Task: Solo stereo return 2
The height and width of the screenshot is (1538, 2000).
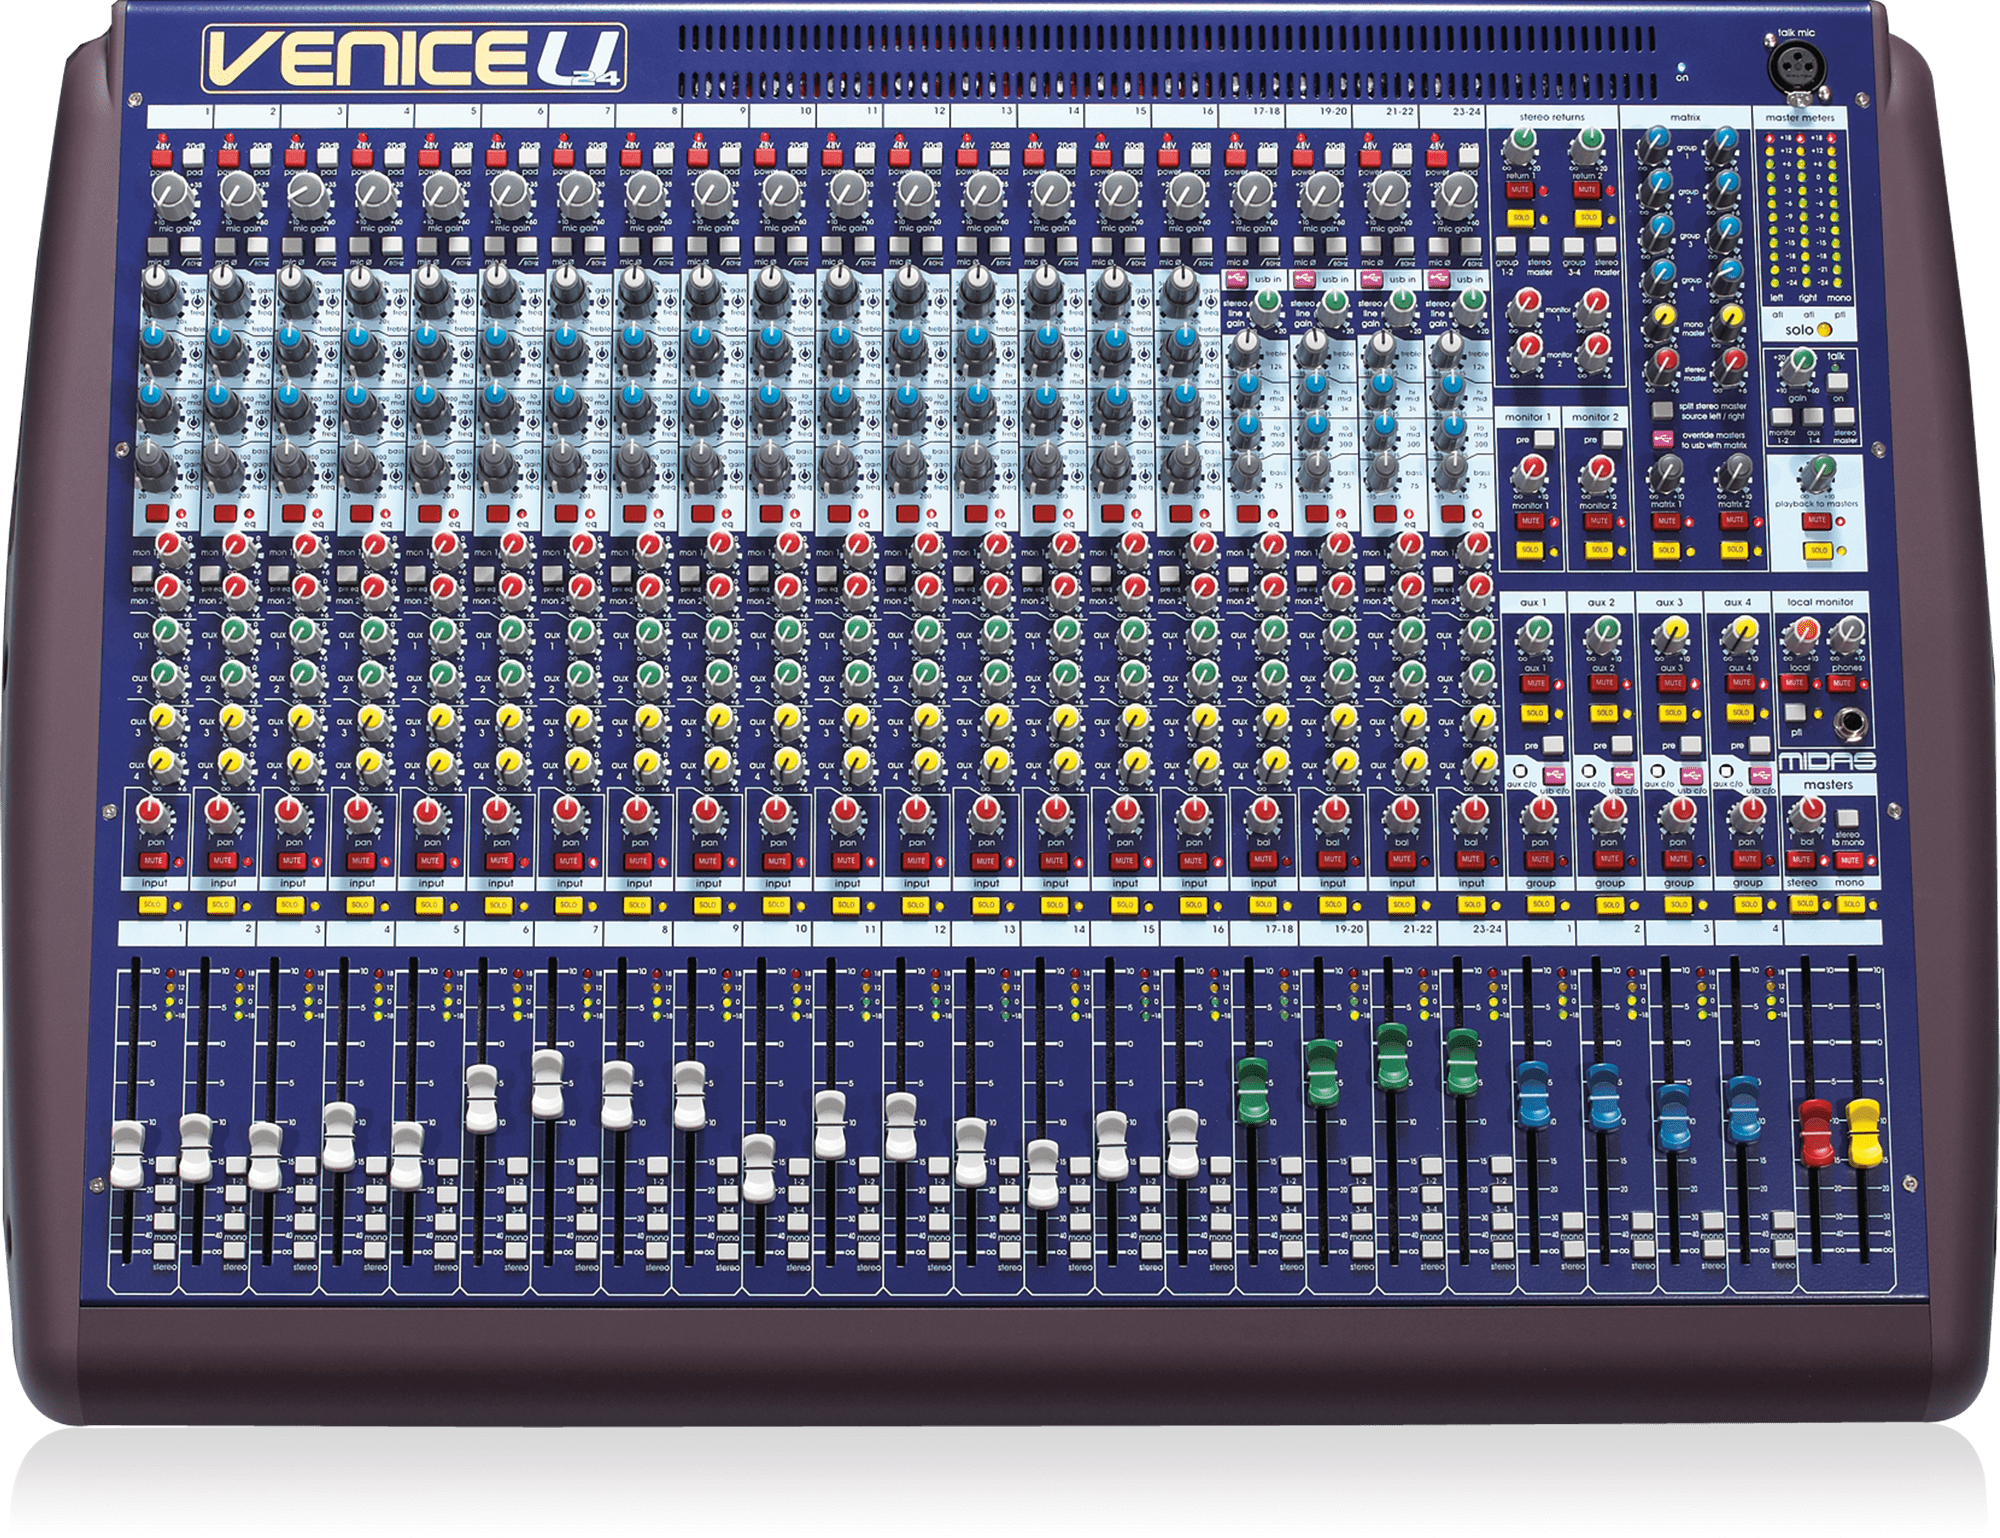Action: click(x=1588, y=217)
